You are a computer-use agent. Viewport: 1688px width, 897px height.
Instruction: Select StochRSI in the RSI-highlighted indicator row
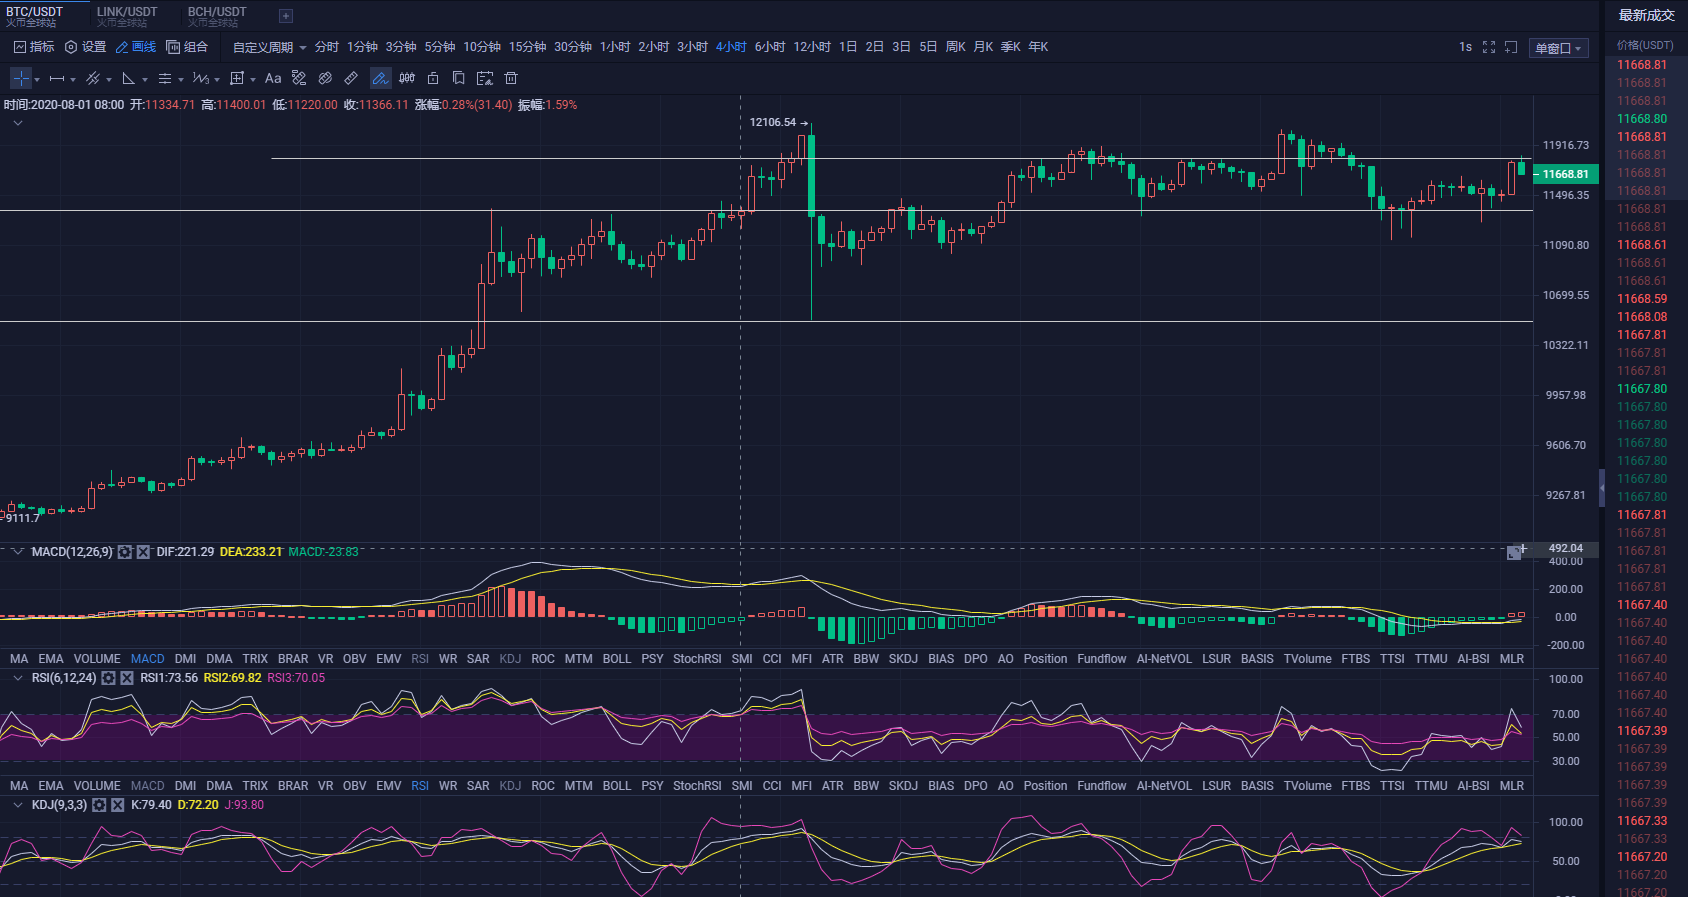point(697,786)
